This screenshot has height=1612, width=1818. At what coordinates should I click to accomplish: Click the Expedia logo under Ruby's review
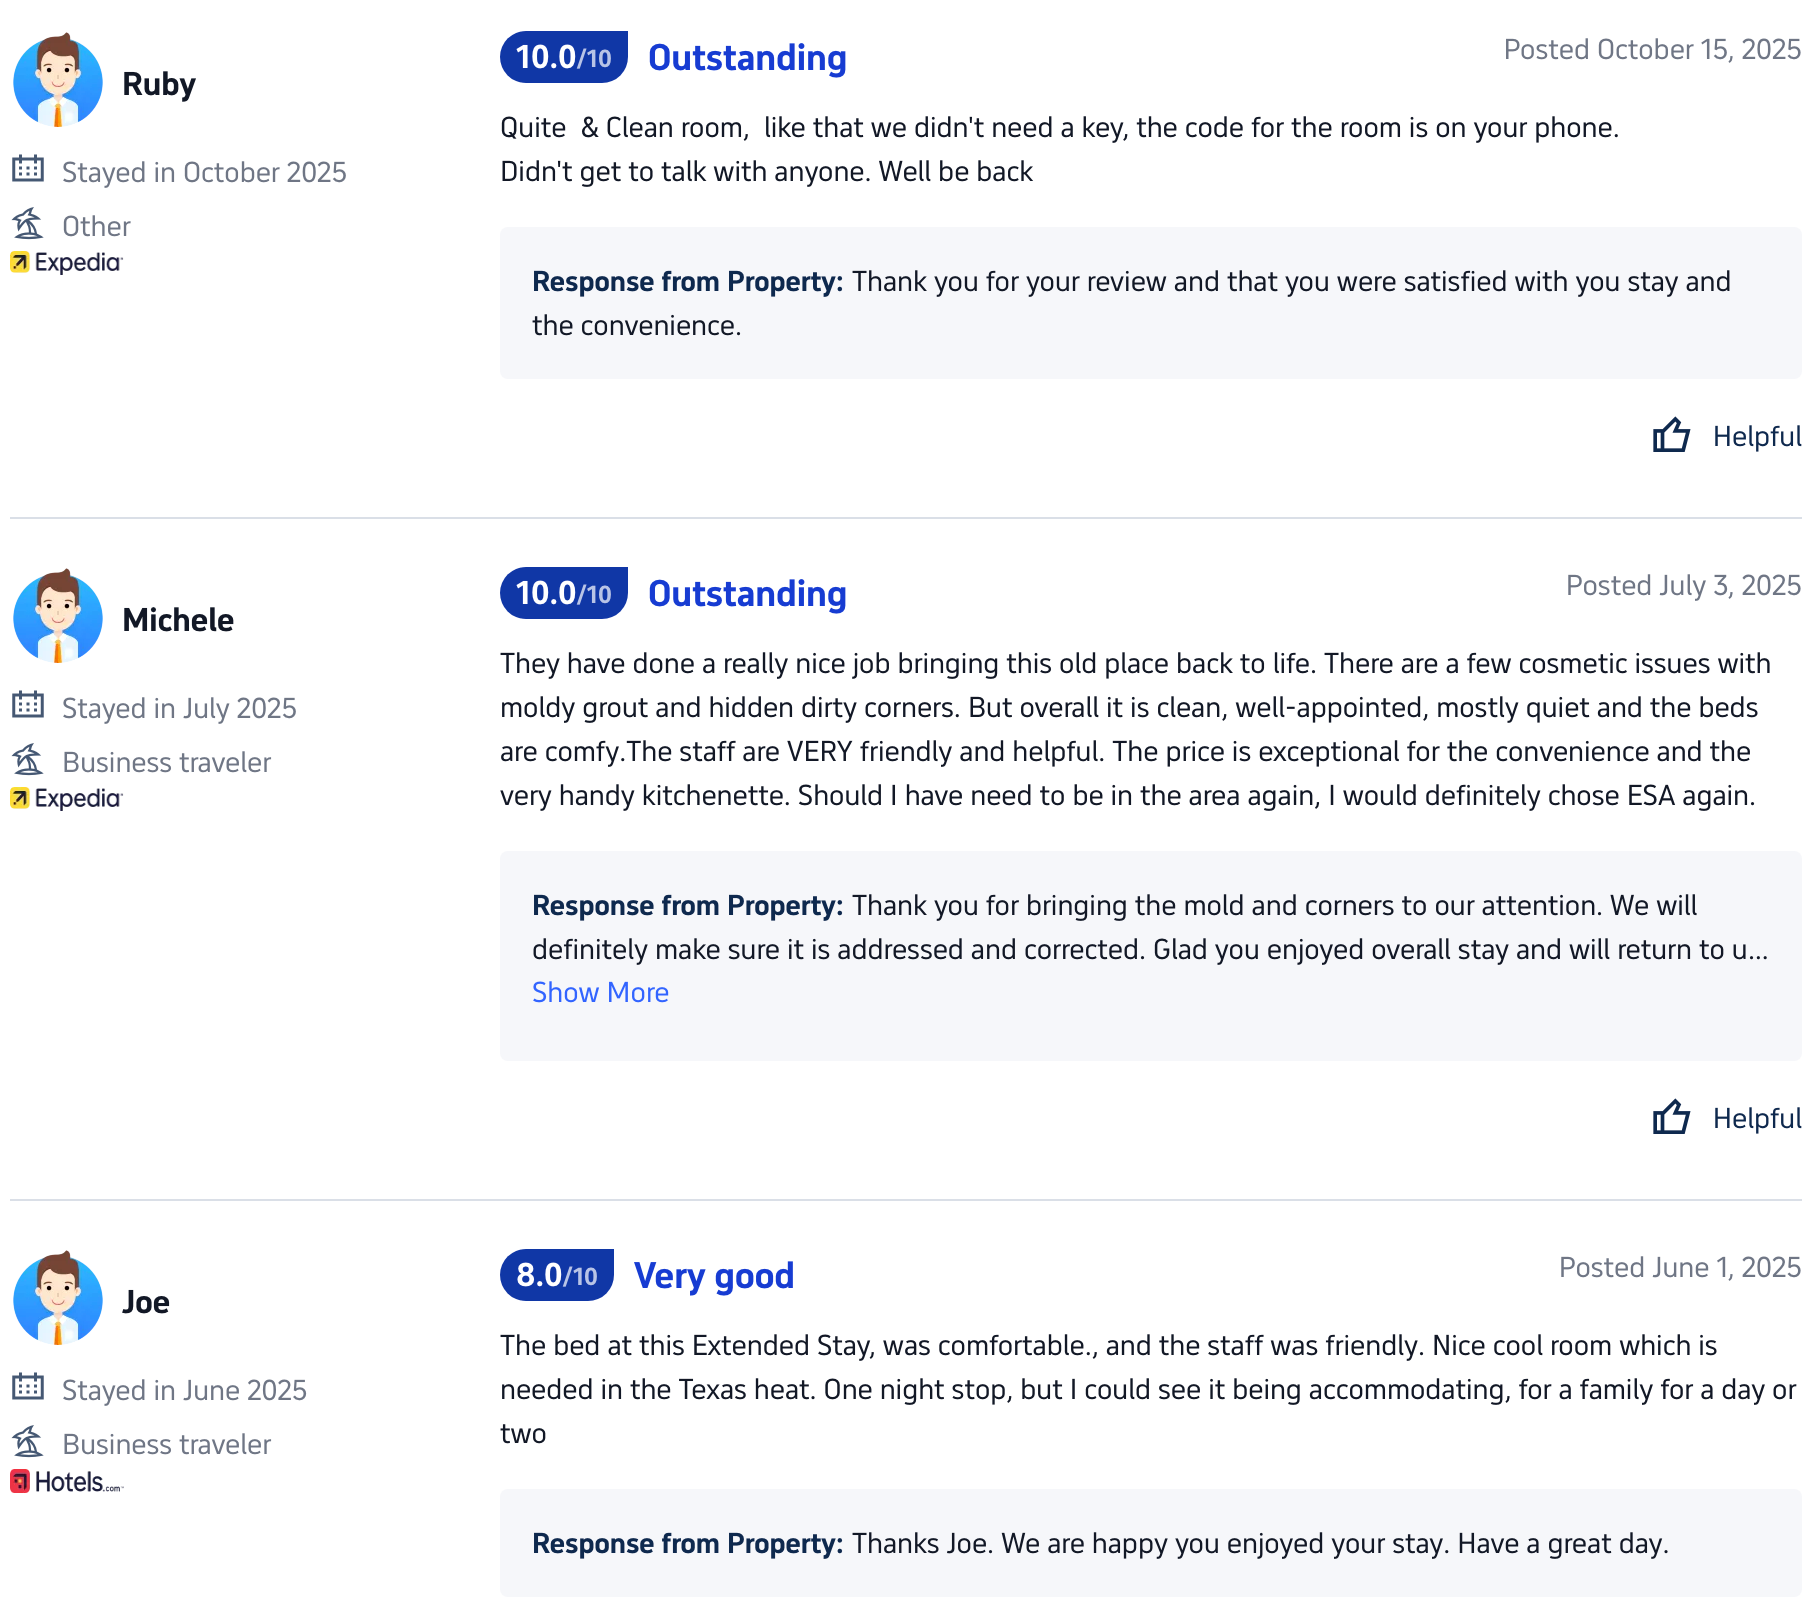point(66,262)
